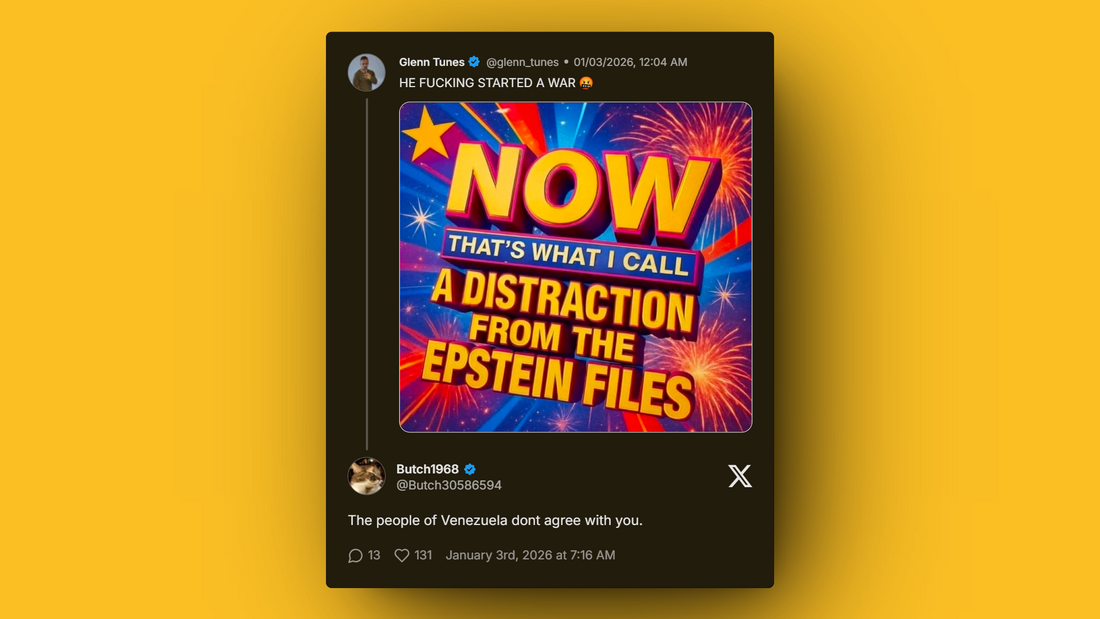Toggle the like on Butch1968's reply
This screenshot has height=619, width=1100.
point(401,555)
